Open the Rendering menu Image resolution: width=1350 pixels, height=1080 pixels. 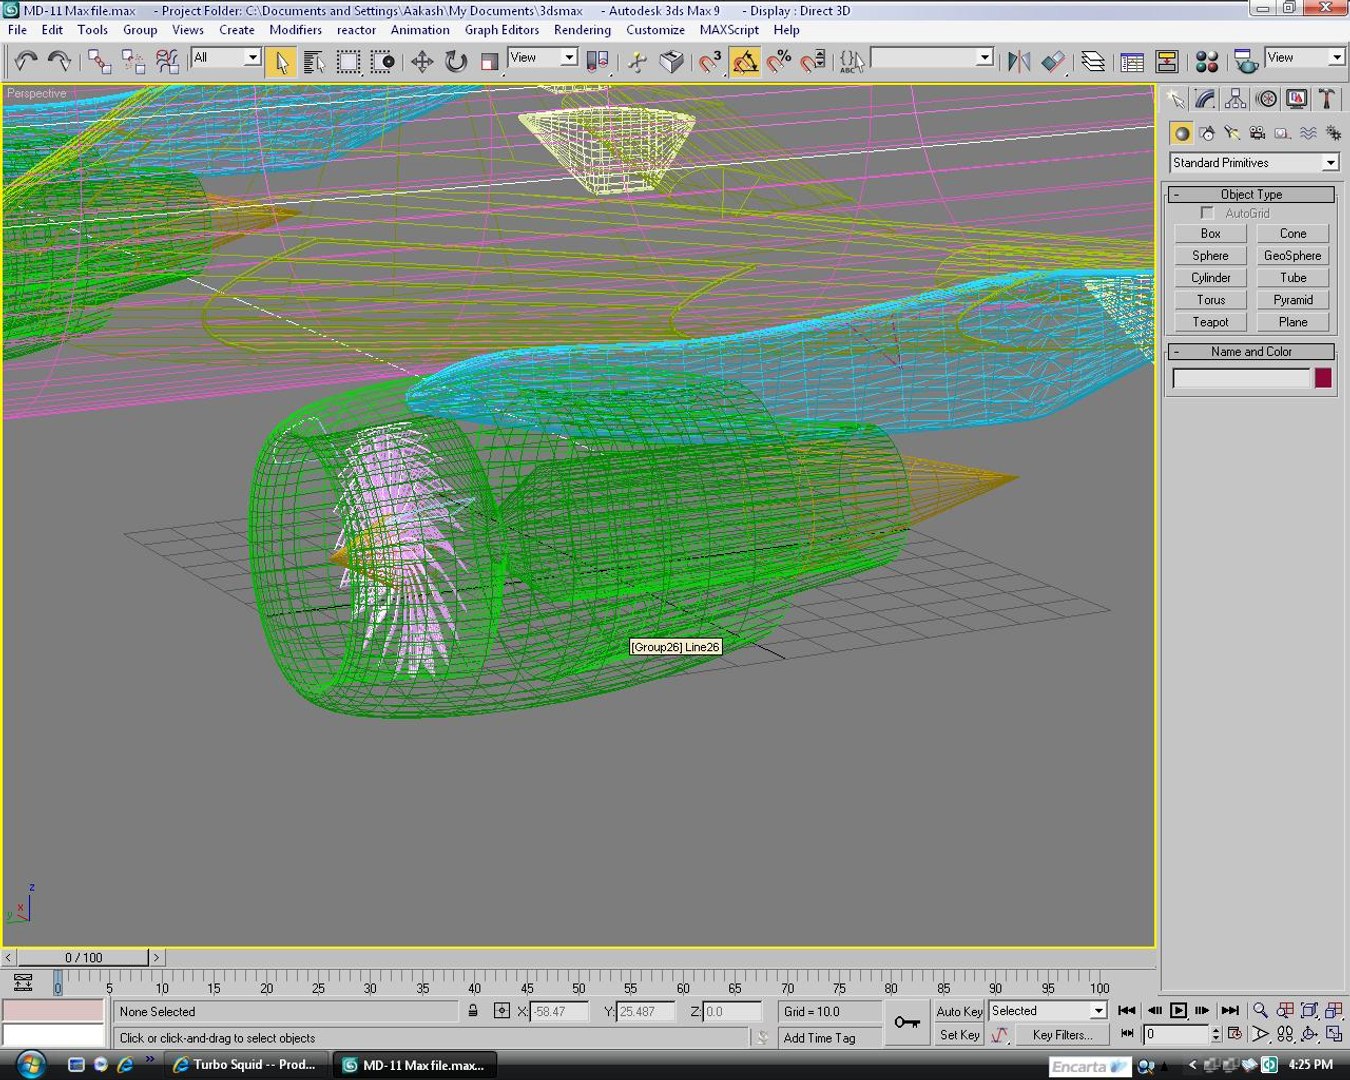(582, 30)
